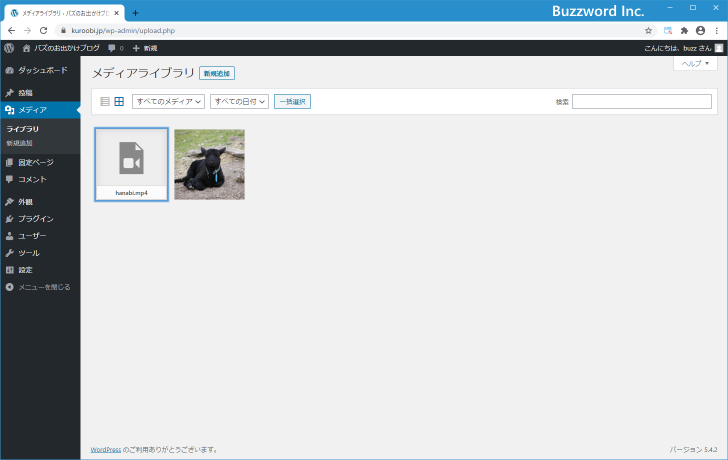Open the WordPress link in footer
The height and width of the screenshot is (460, 728).
(x=105, y=450)
